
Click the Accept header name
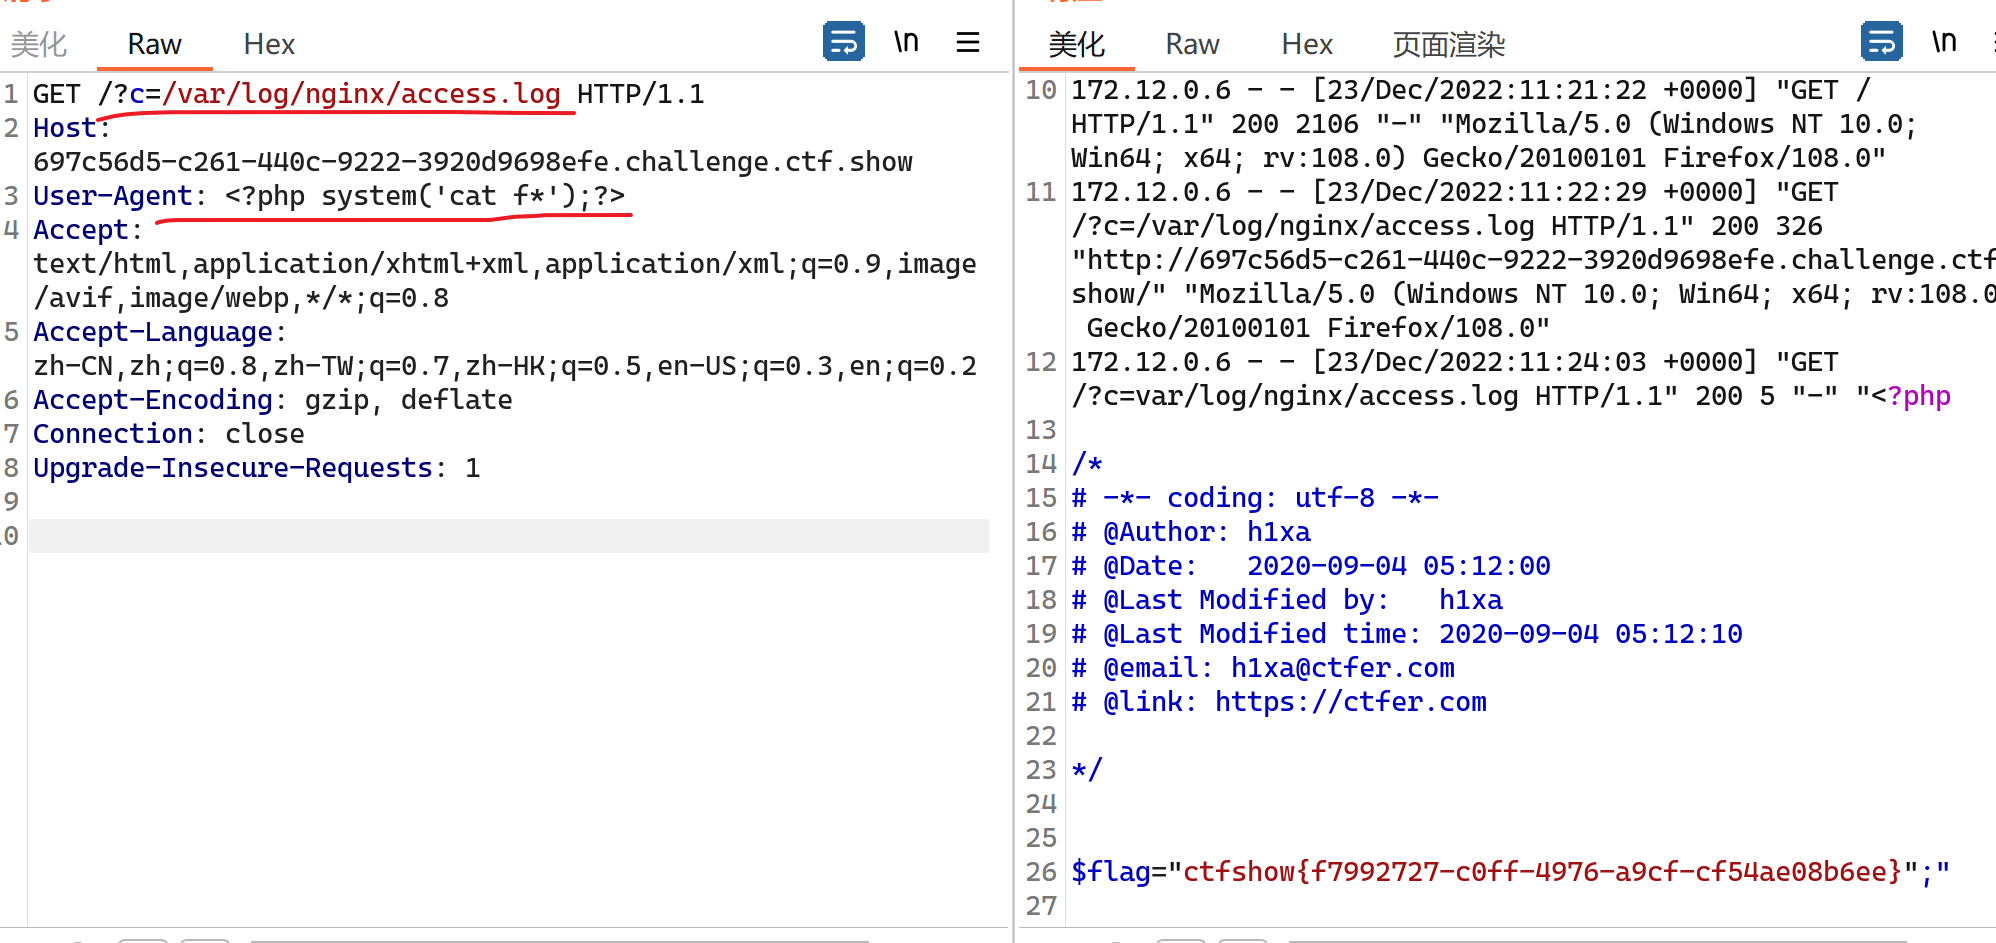[81, 230]
